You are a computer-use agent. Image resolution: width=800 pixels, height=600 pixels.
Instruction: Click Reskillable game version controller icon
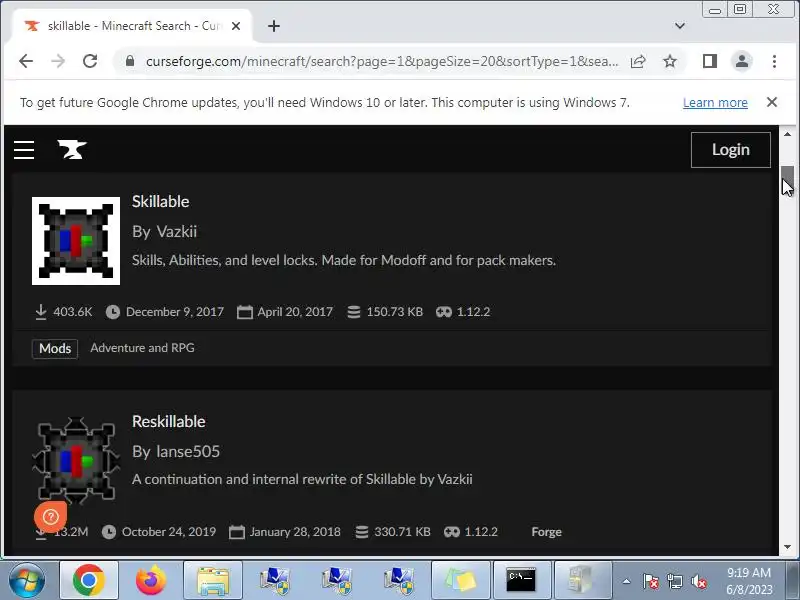(452, 532)
